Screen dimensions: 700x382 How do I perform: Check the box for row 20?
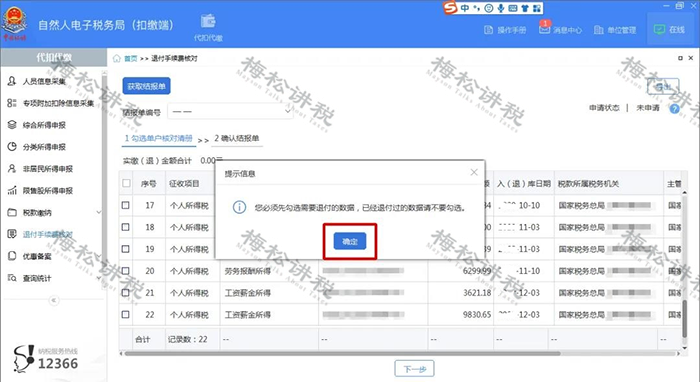(x=126, y=271)
